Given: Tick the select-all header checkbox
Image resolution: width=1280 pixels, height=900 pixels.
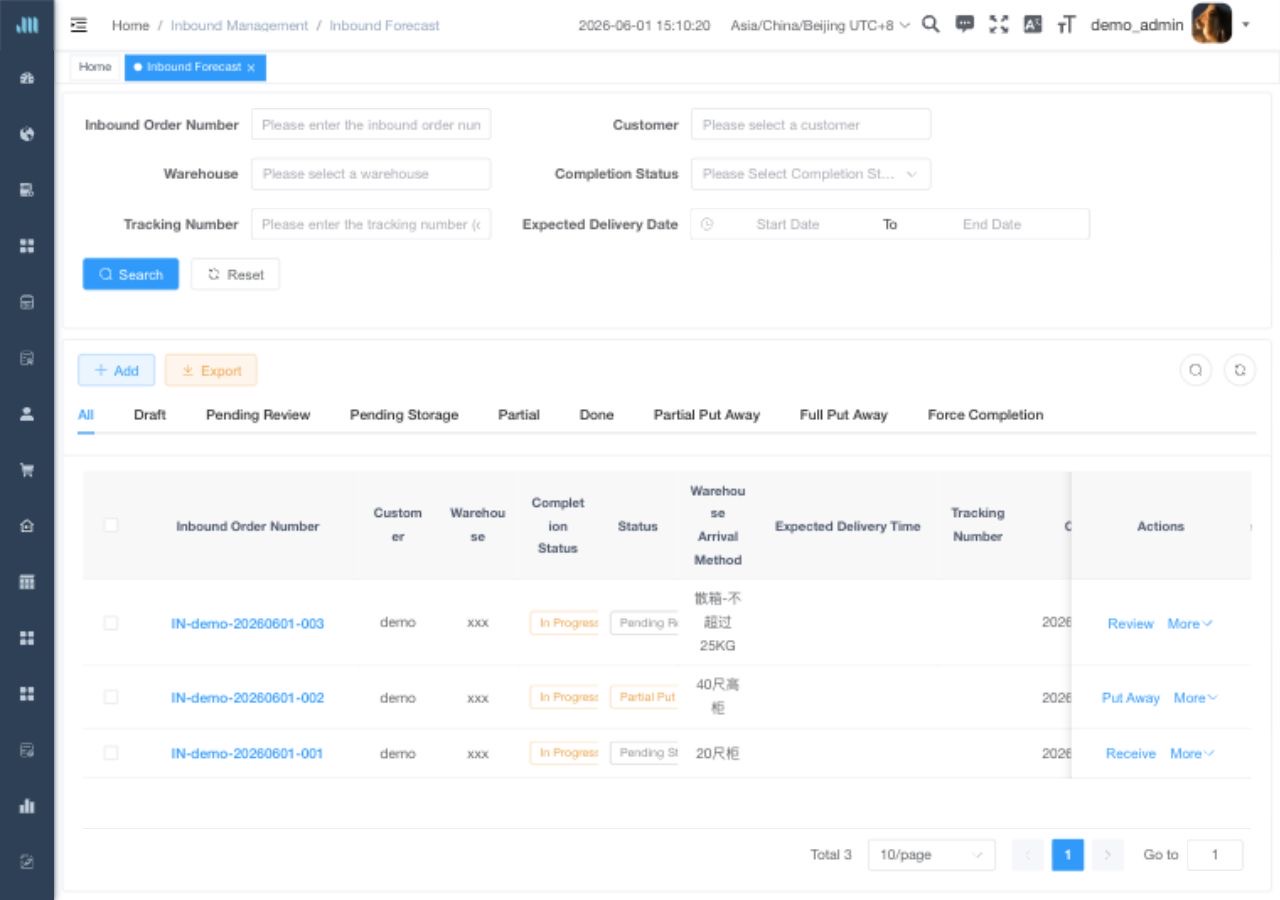Looking at the screenshot, I should click(x=111, y=525).
